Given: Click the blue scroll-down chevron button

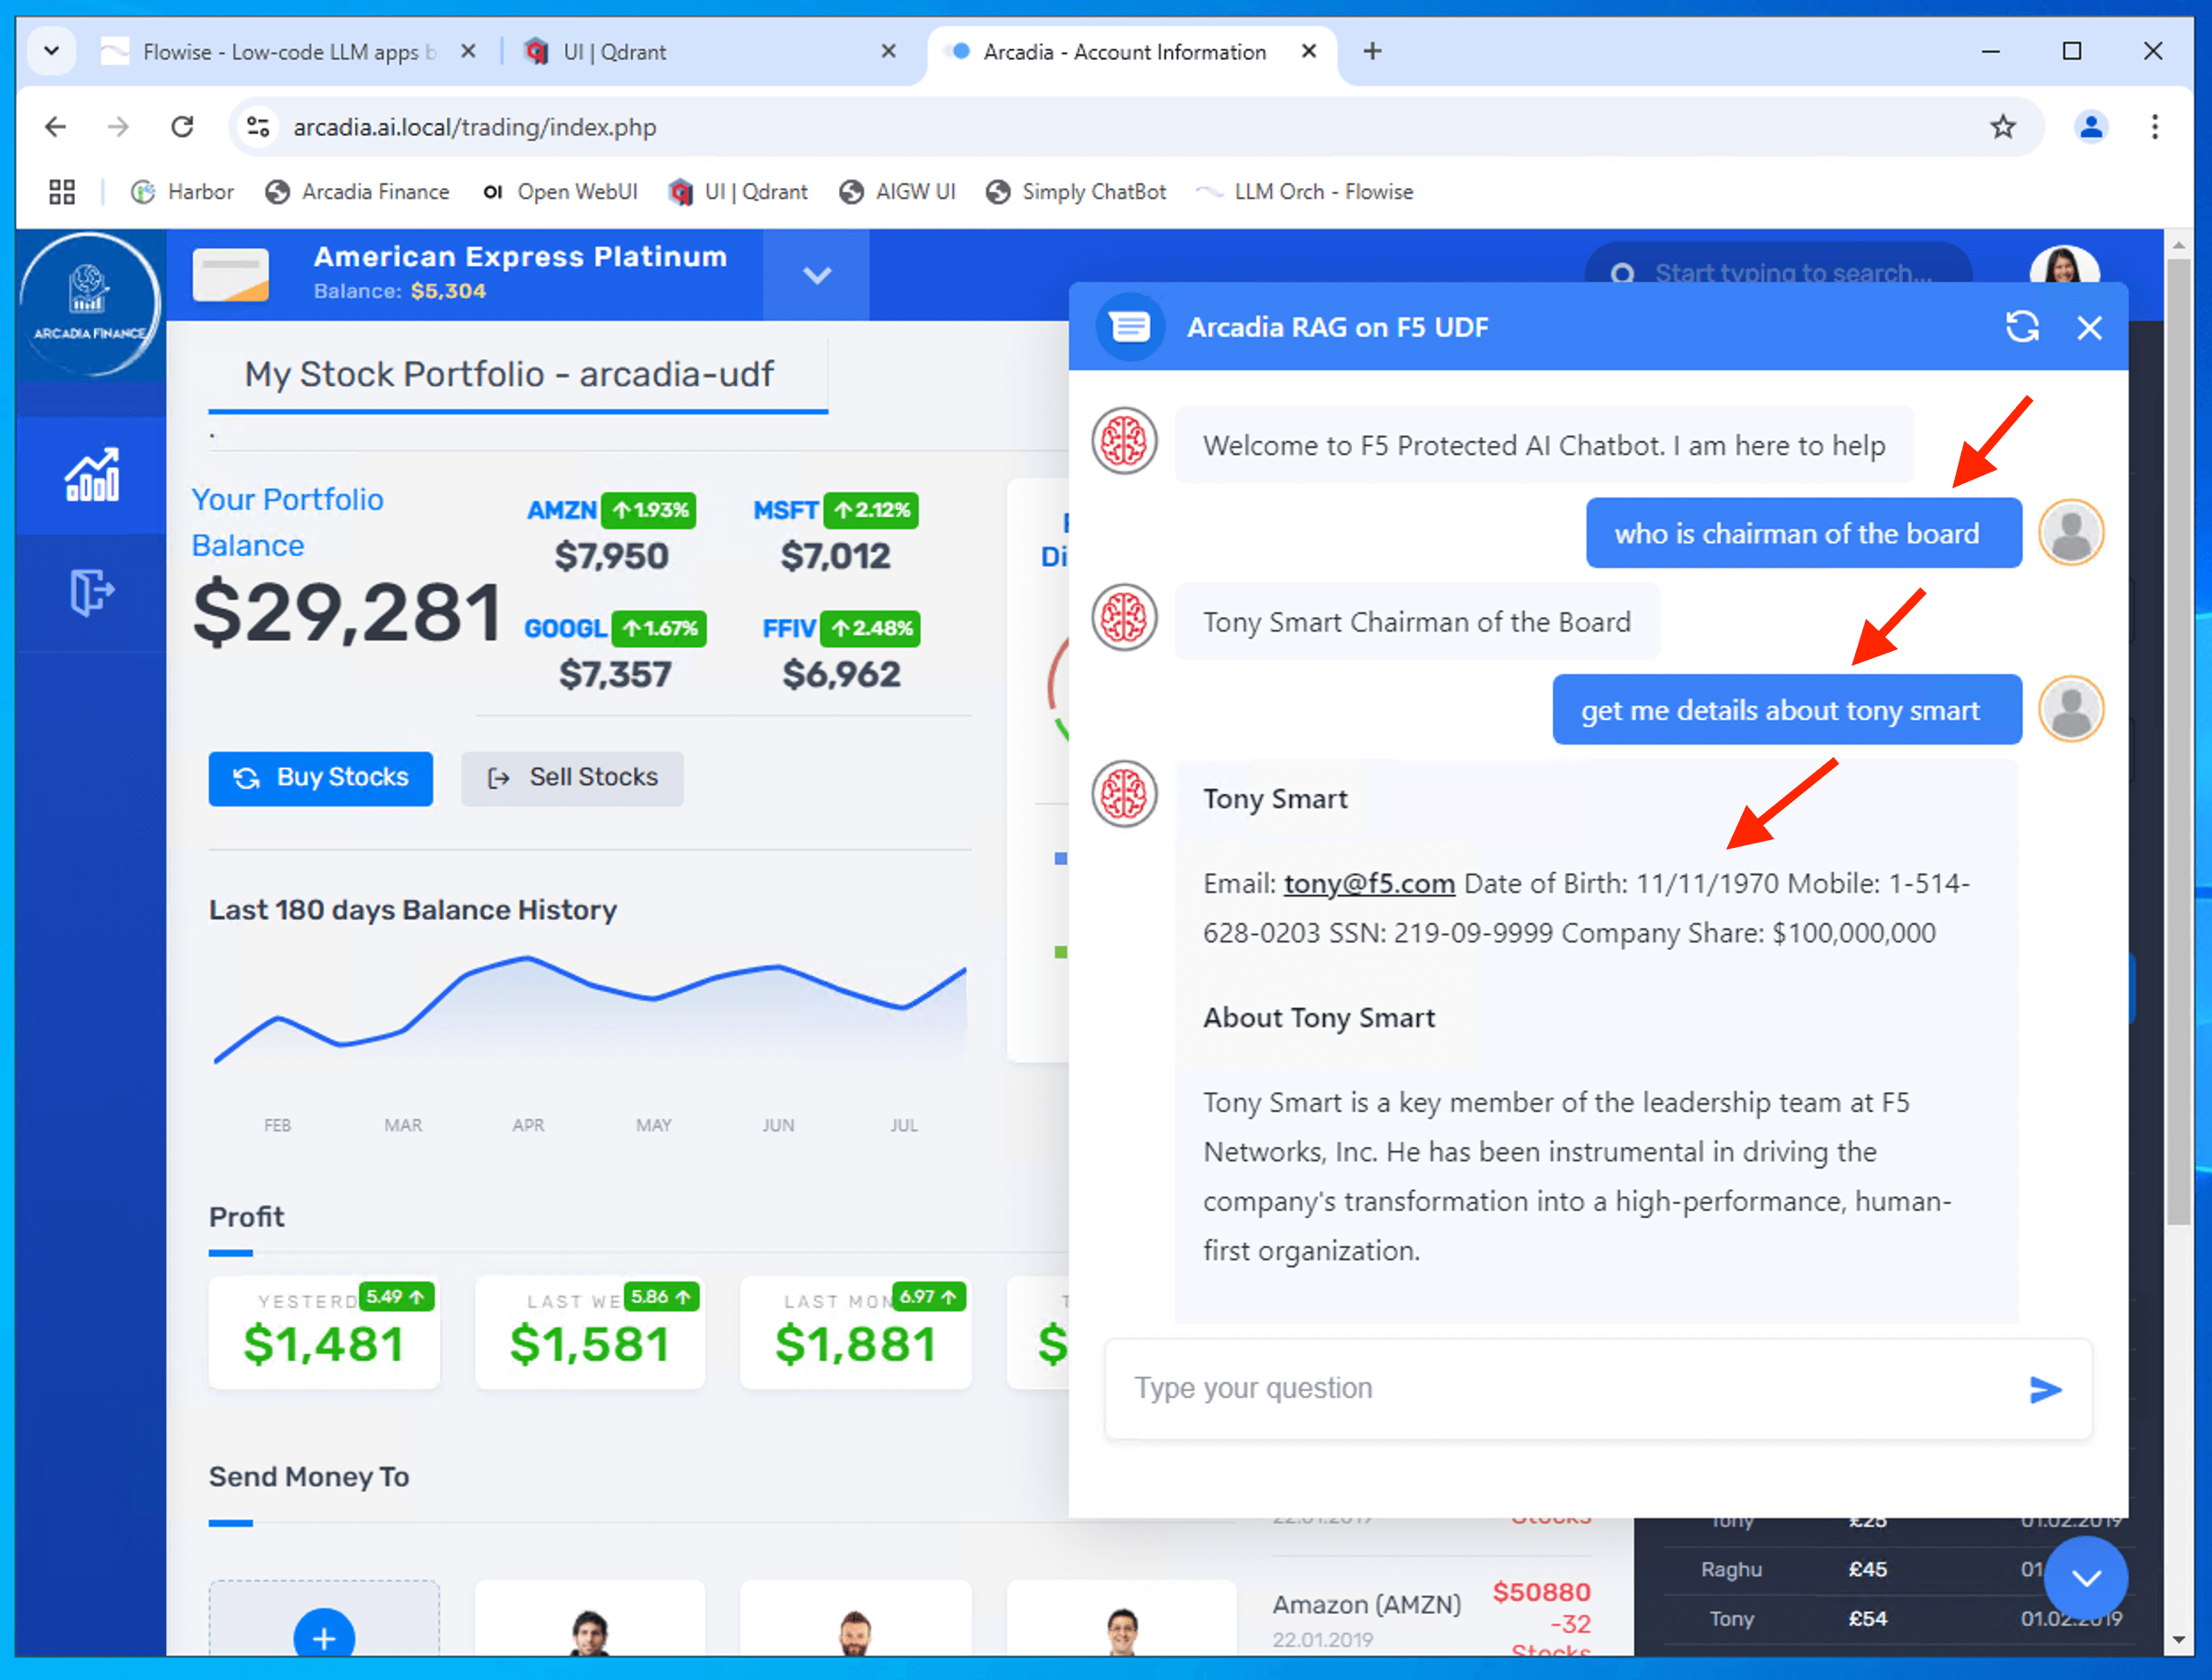Looking at the screenshot, I should pos(2085,1577).
